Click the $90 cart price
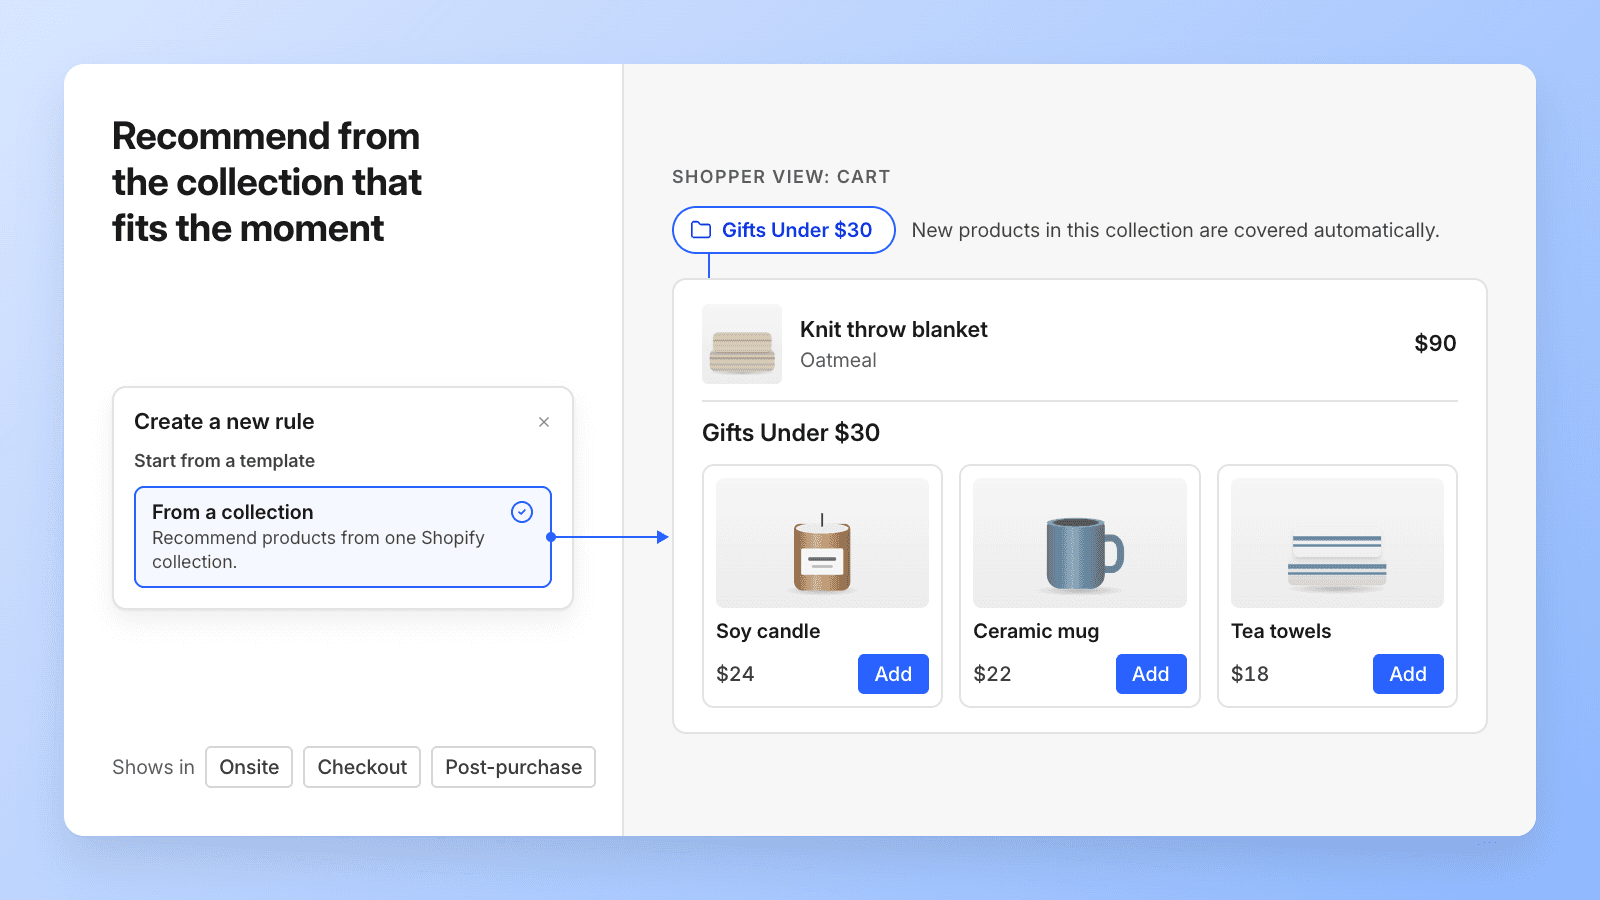 (x=1435, y=344)
